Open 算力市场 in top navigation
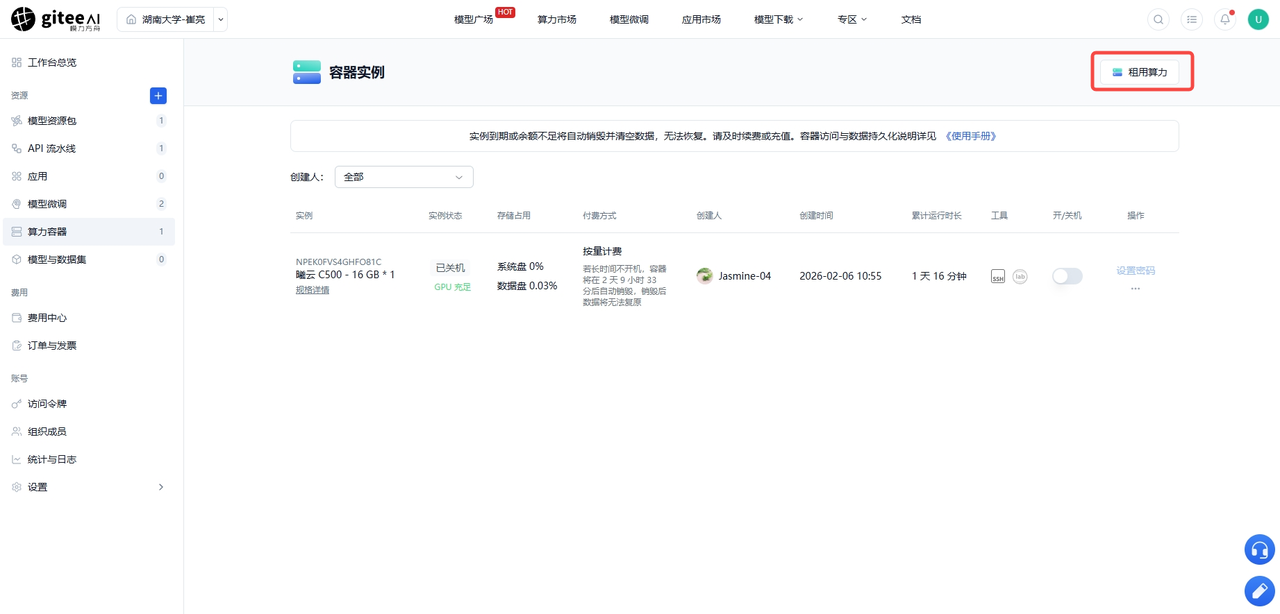The image size is (1280, 614). [x=557, y=19]
